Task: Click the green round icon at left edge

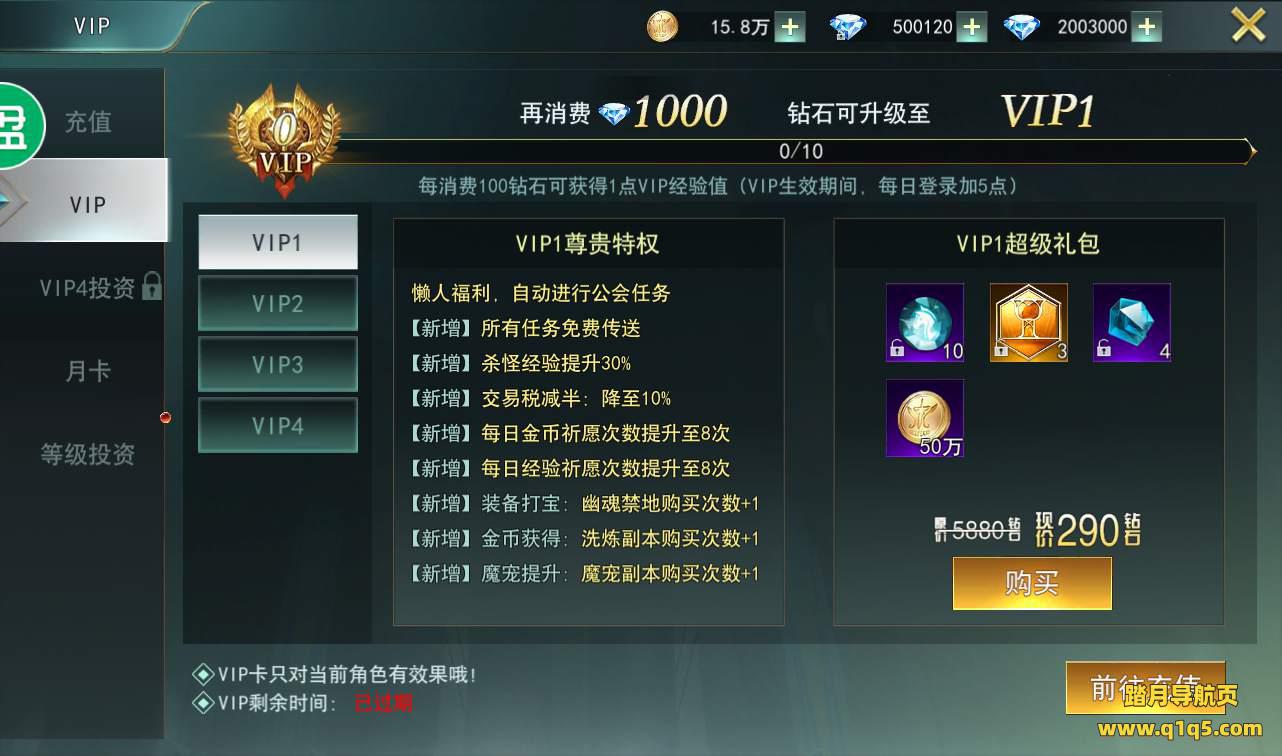Action: [x=18, y=126]
